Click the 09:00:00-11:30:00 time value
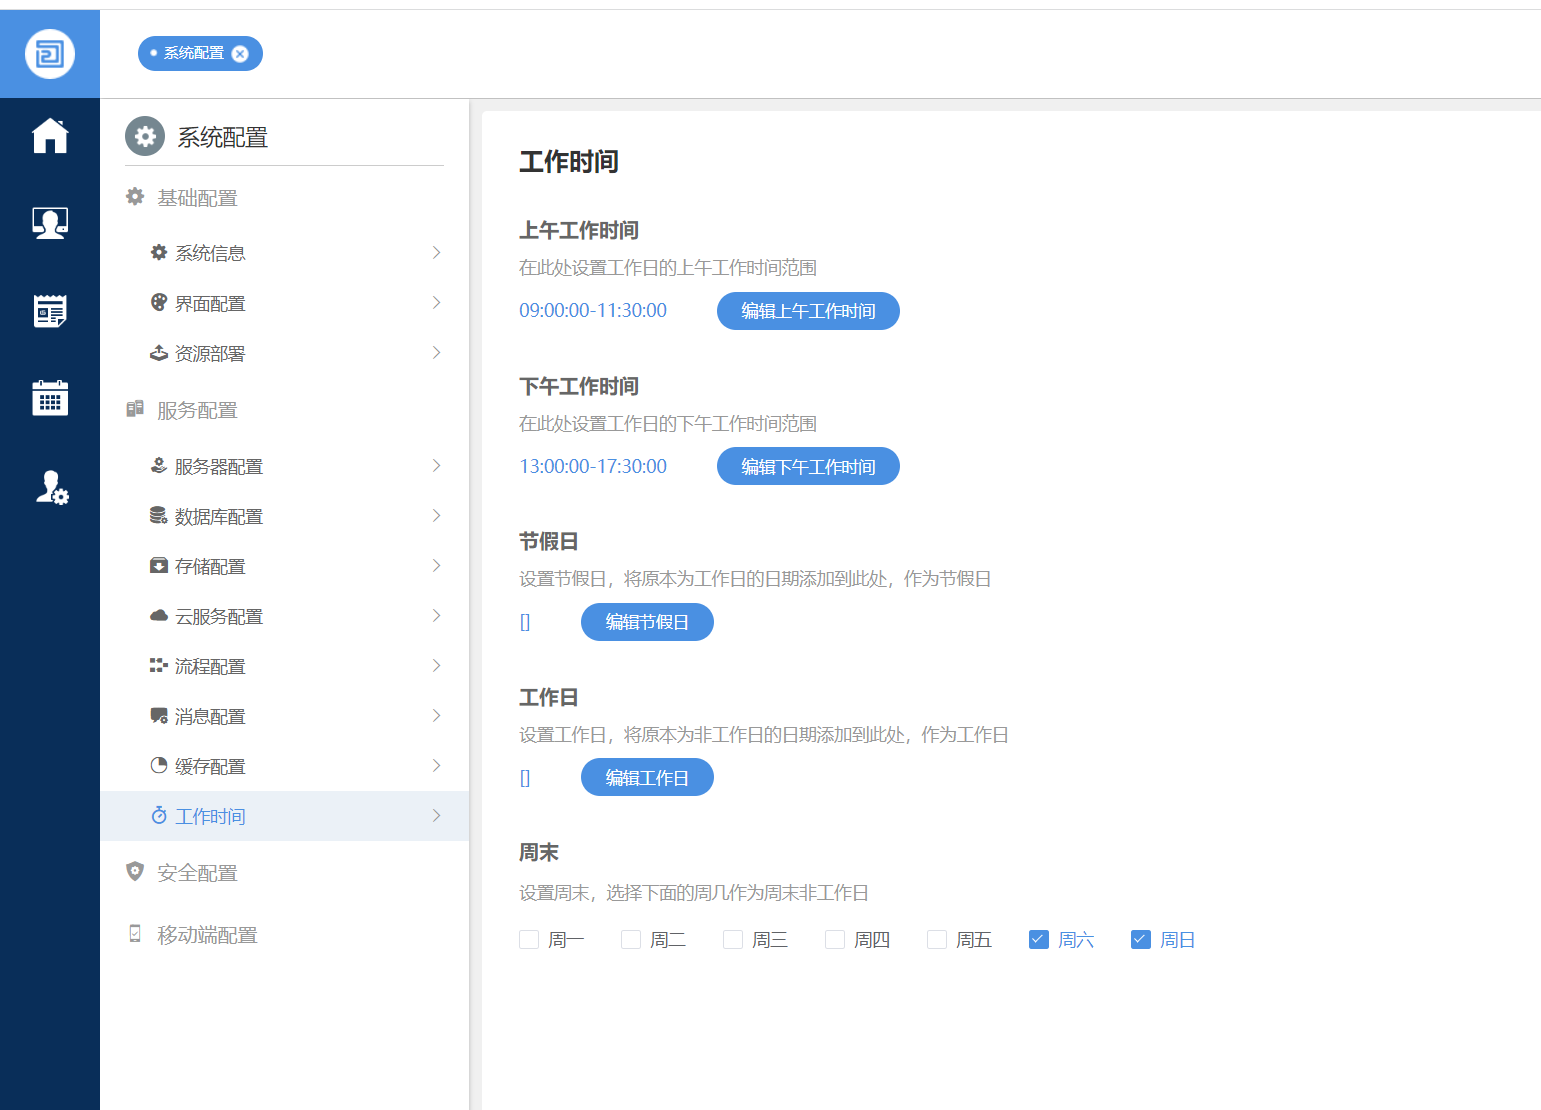Viewport: 1541px width, 1110px height. [593, 311]
